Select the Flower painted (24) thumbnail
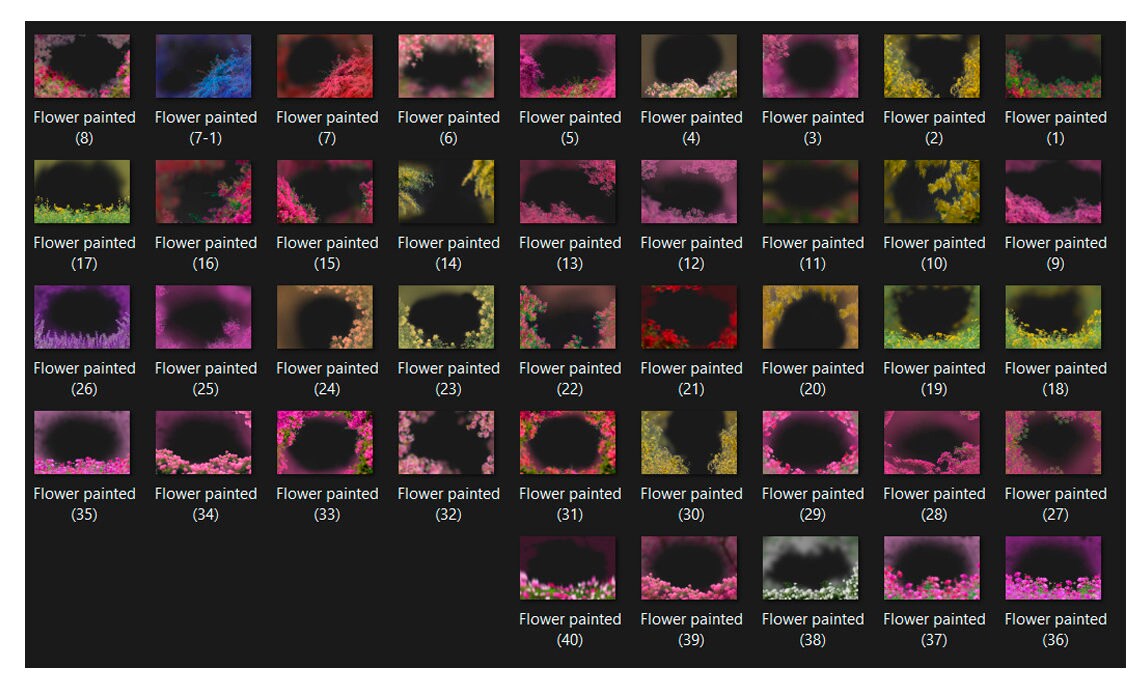1147x694 pixels. (325, 317)
